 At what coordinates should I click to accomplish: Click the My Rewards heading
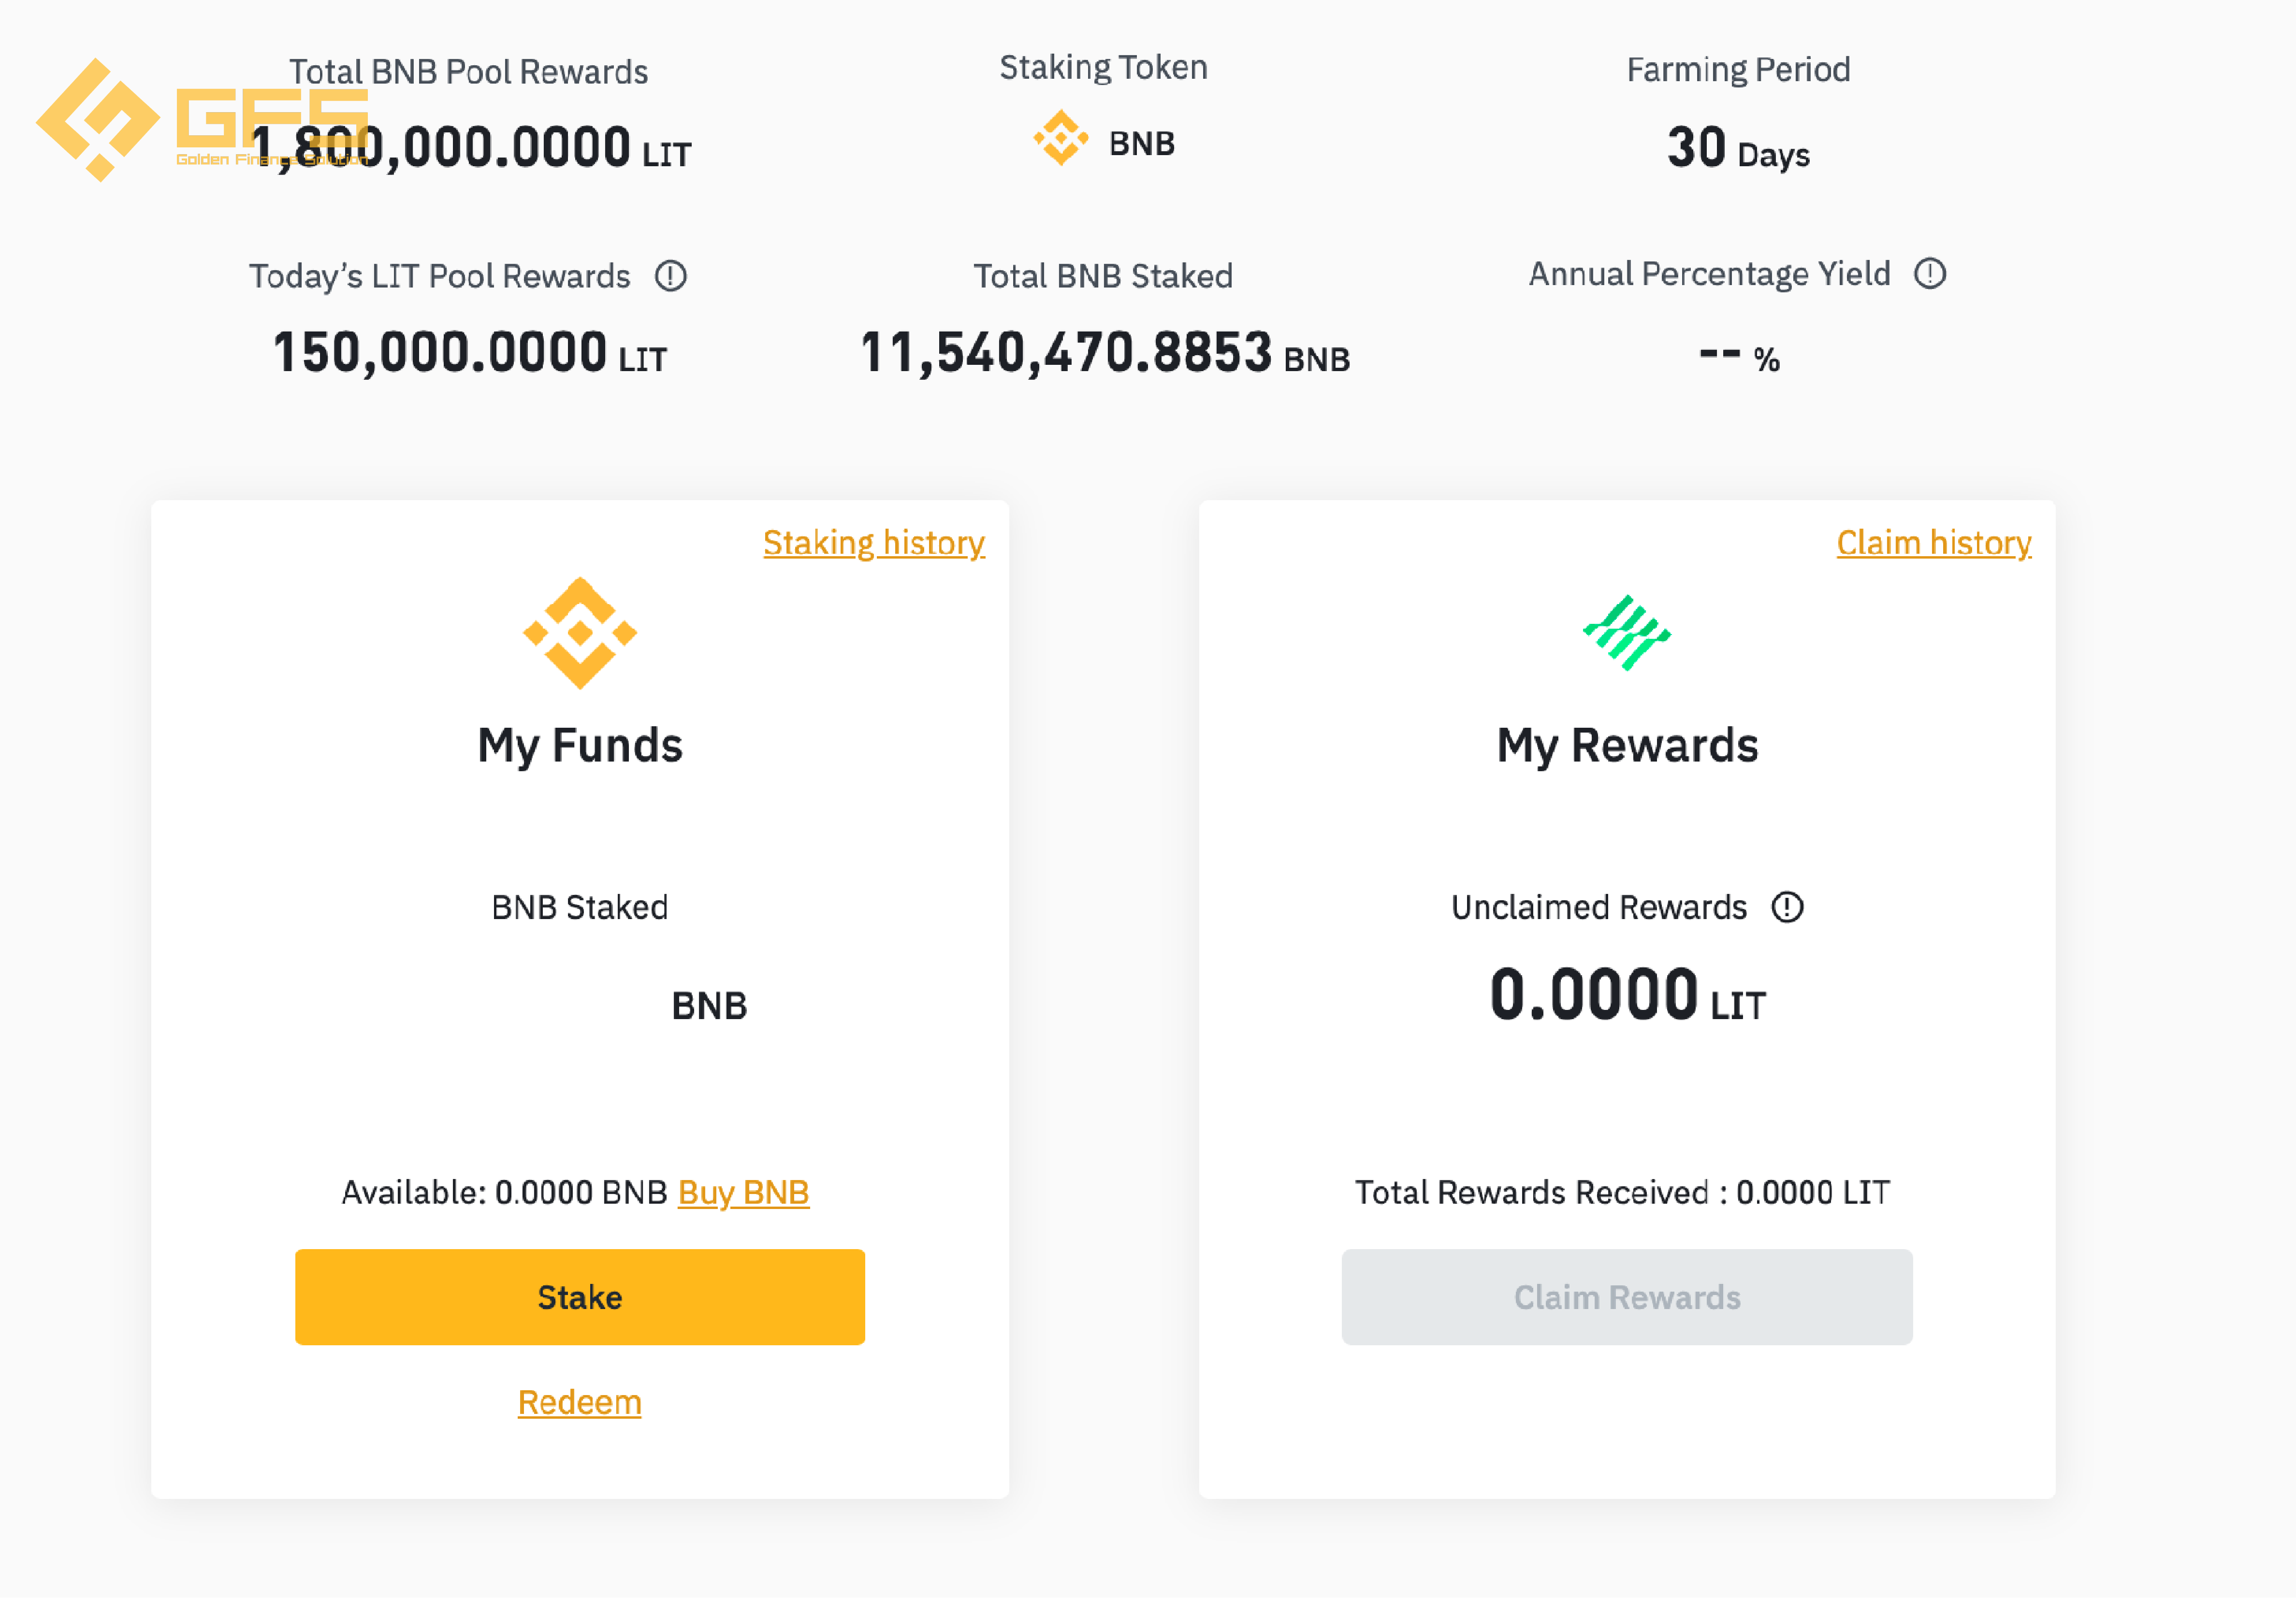click(1626, 746)
